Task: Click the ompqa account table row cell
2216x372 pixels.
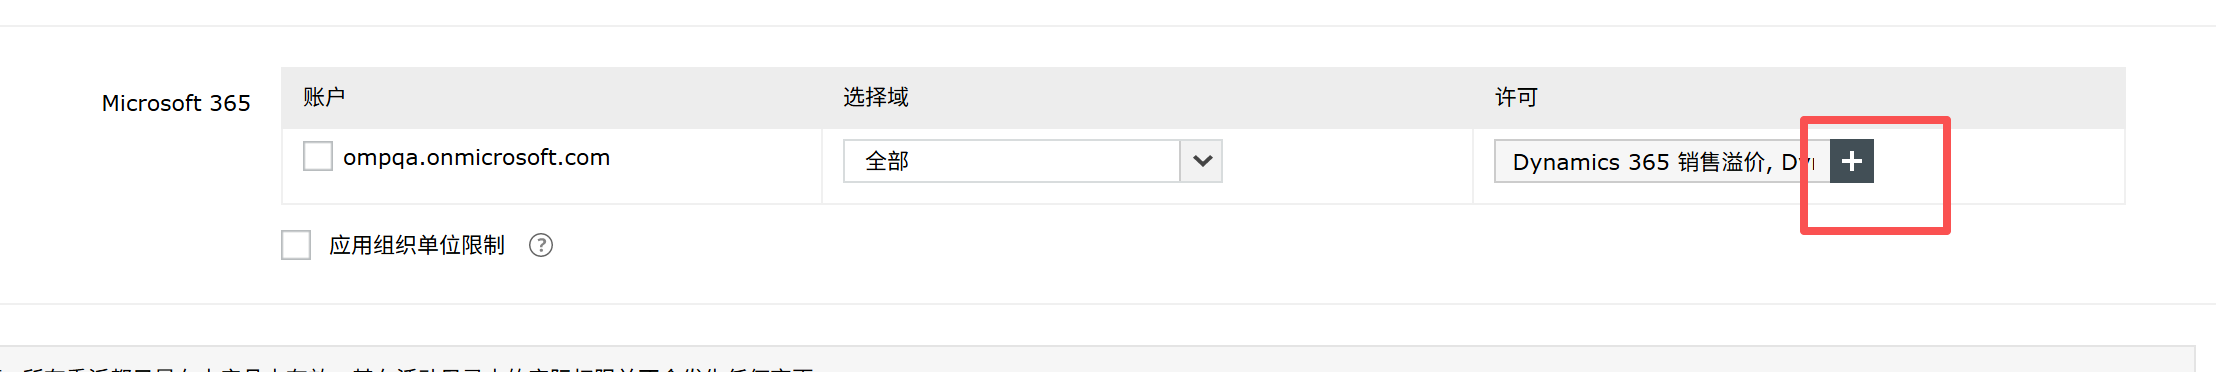Action: [552, 166]
